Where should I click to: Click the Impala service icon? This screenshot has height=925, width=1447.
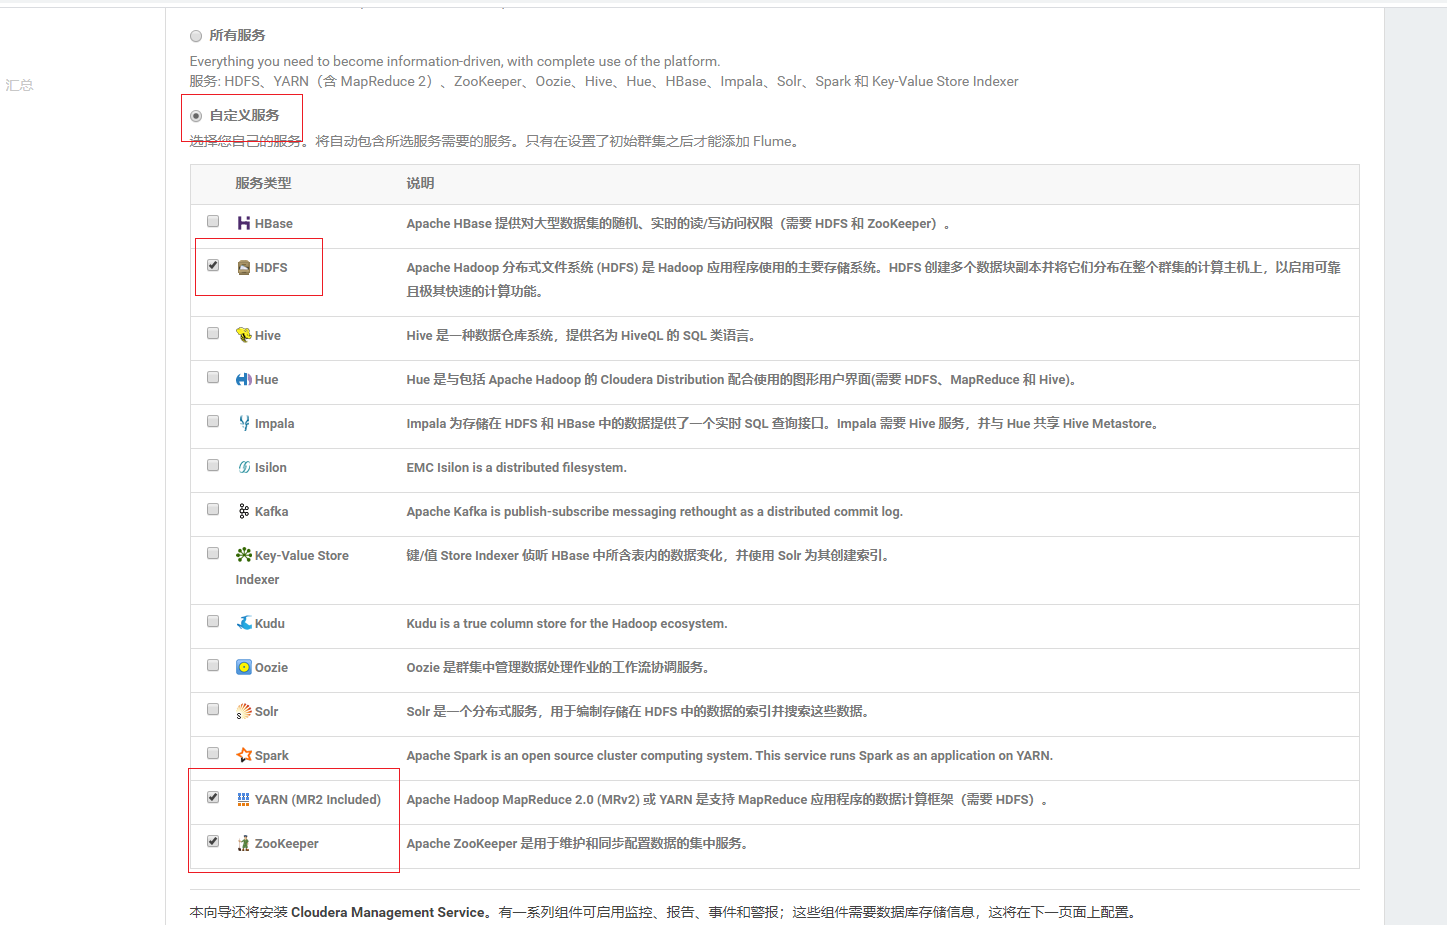[243, 422]
